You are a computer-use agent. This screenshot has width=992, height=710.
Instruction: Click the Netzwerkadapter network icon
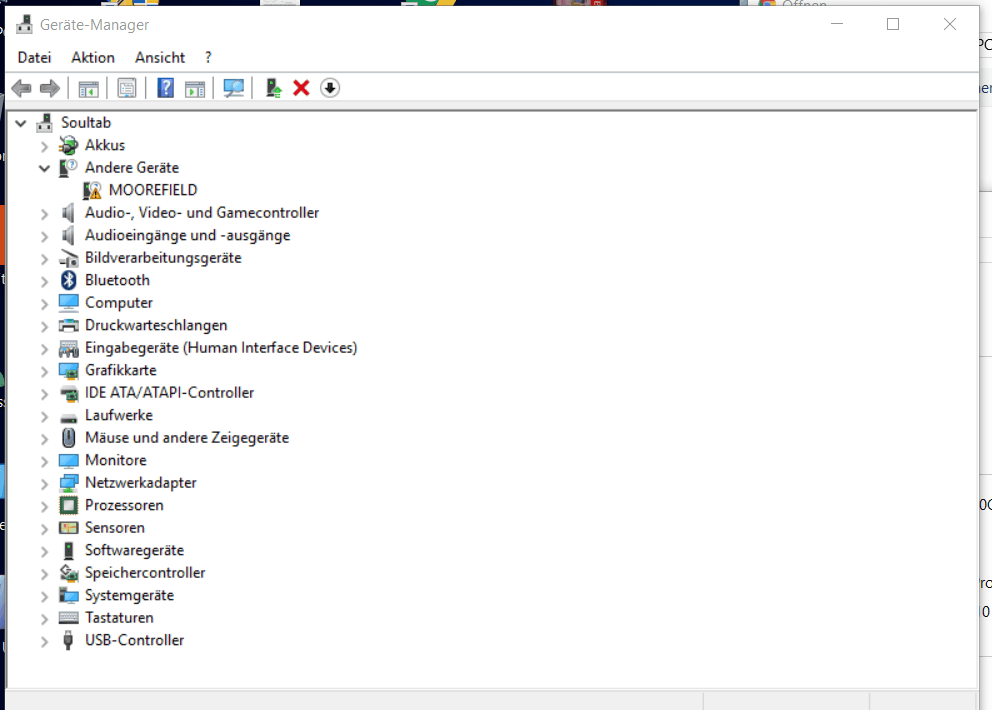(x=68, y=483)
